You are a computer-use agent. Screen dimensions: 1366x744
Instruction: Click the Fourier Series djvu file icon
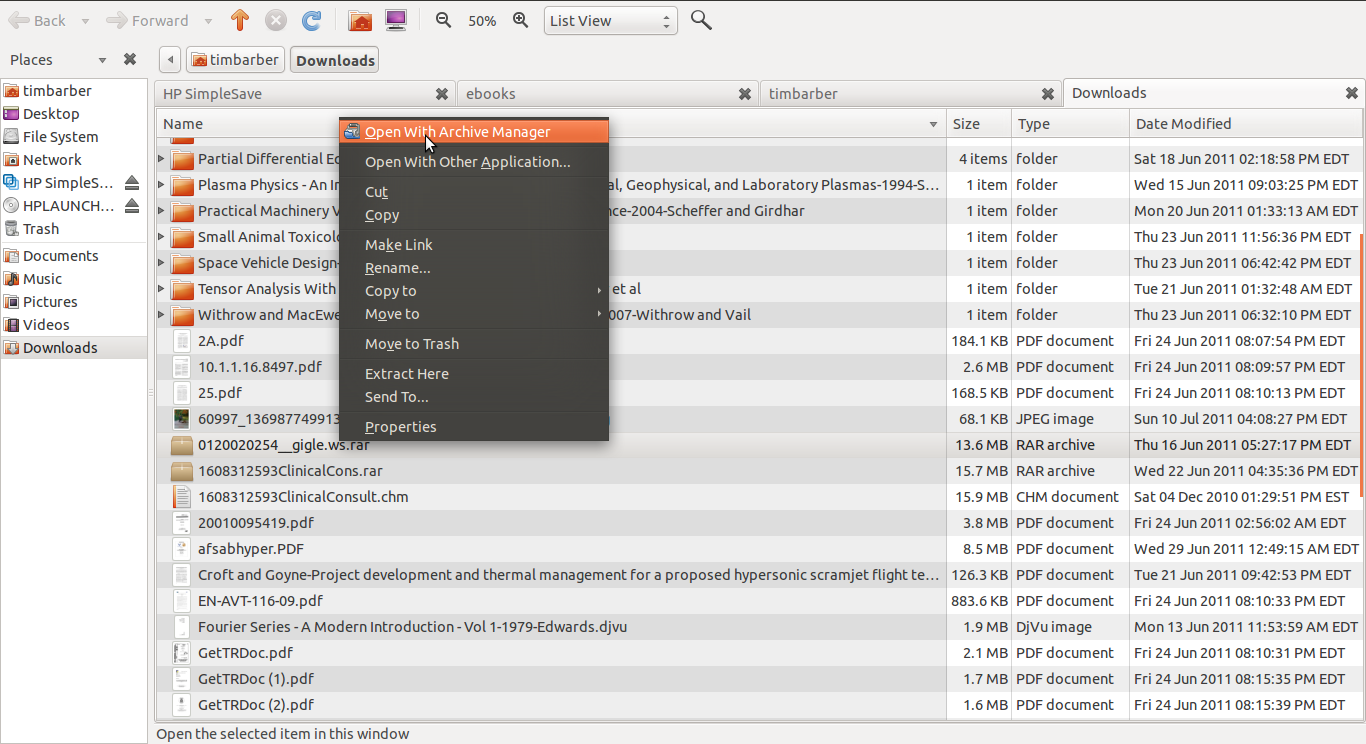pyautogui.click(x=181, y=627)
